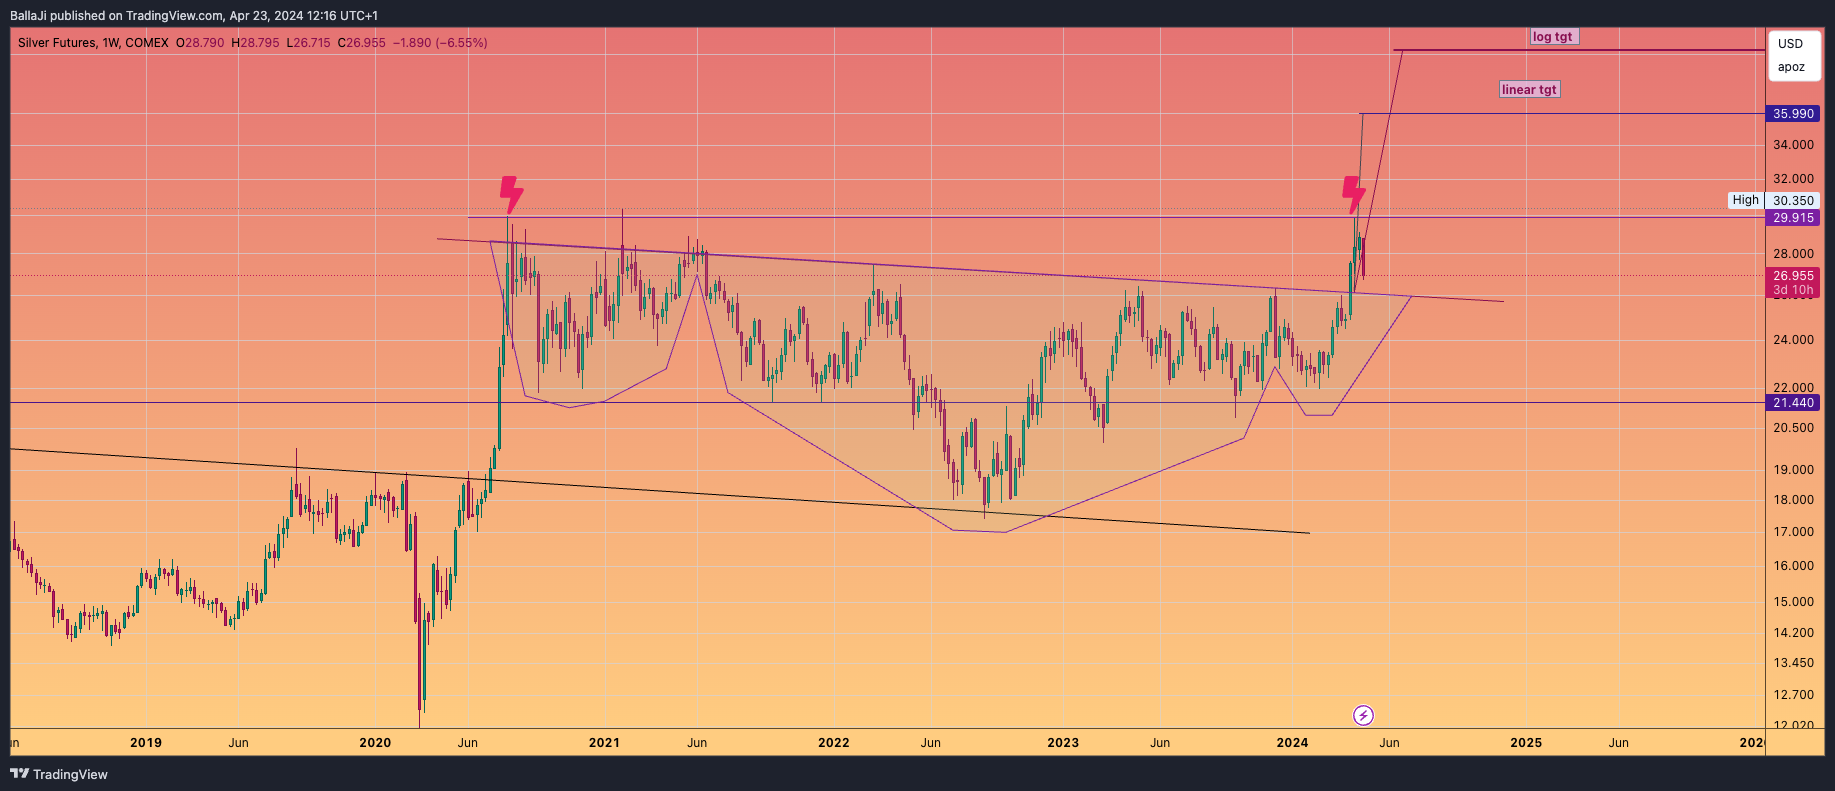1835x791 pixels.
Task: Click the High 30.350 label
Action: click(x=1775, y=200)
